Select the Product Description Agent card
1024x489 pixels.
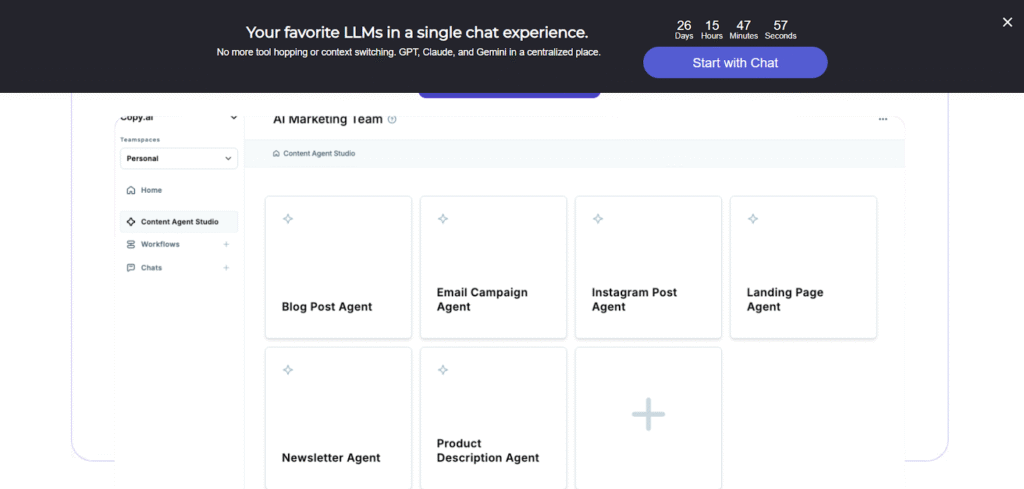coord(494,418)
